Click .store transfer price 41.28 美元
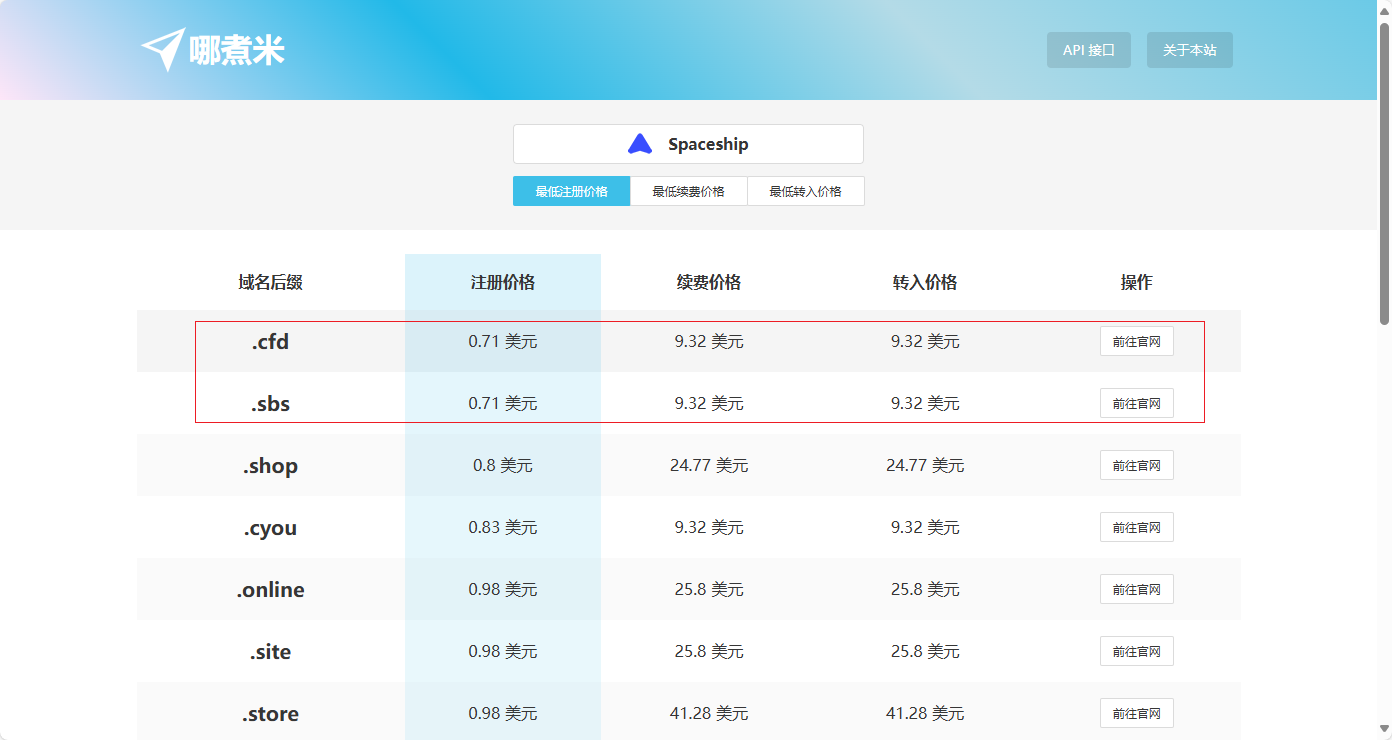 (925, 713)
